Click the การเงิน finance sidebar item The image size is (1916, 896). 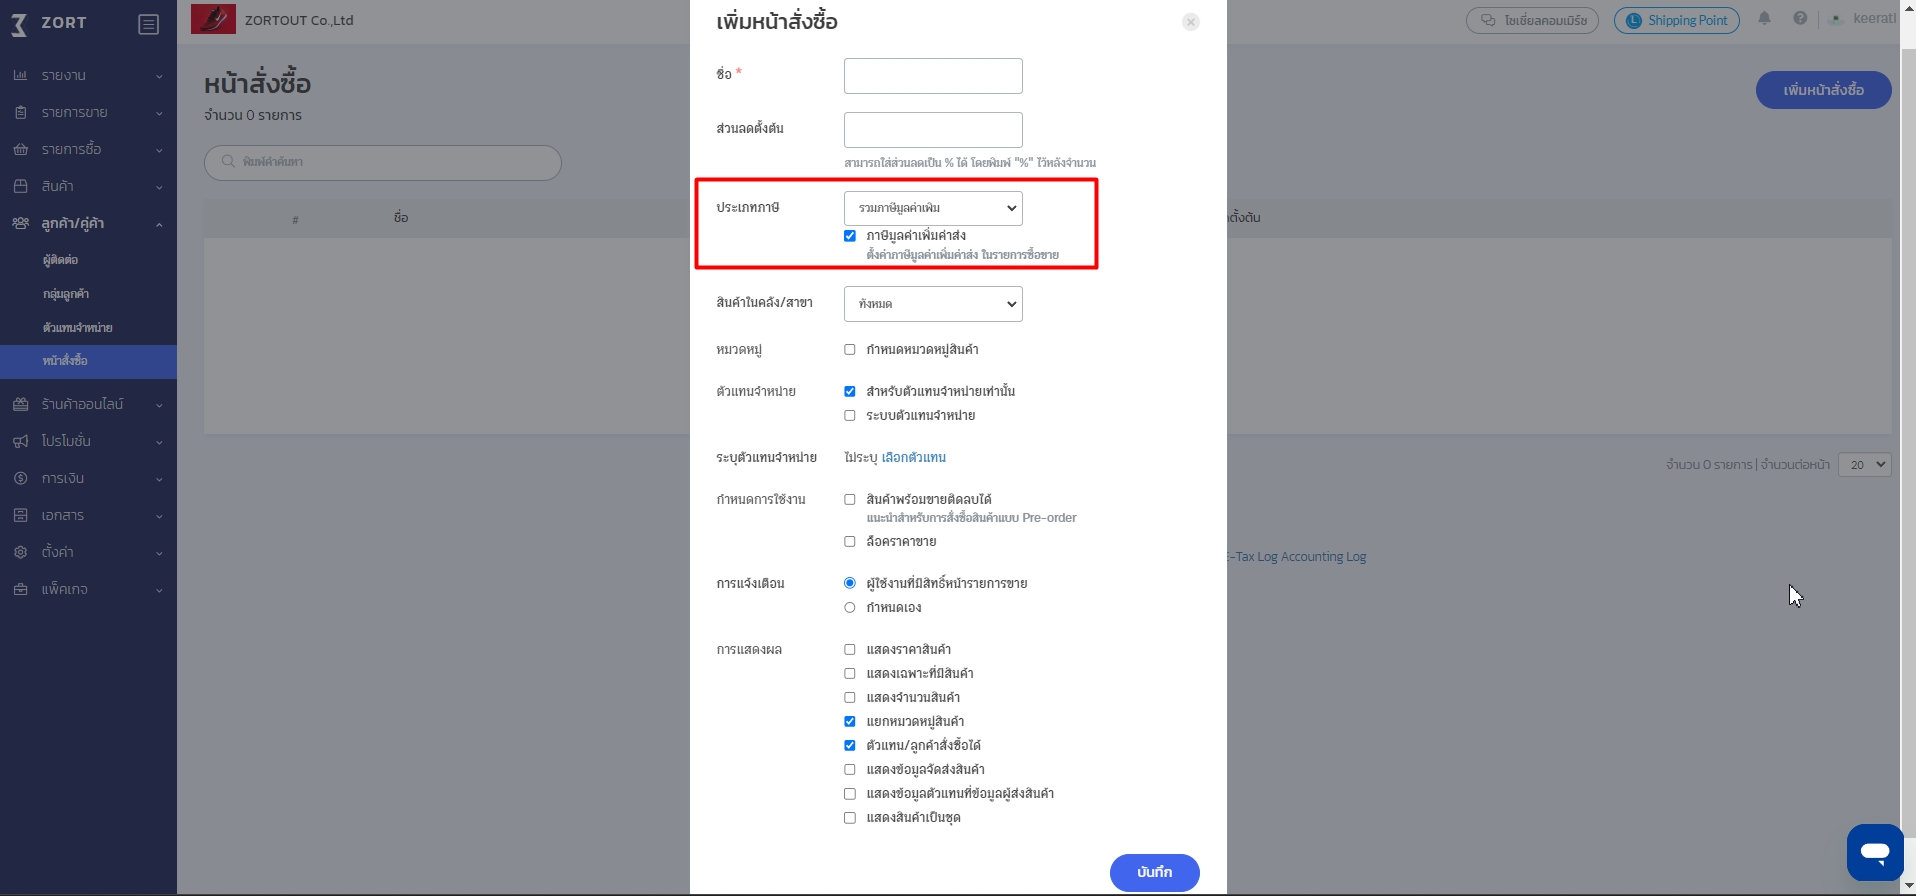click(x=88, y=478)
